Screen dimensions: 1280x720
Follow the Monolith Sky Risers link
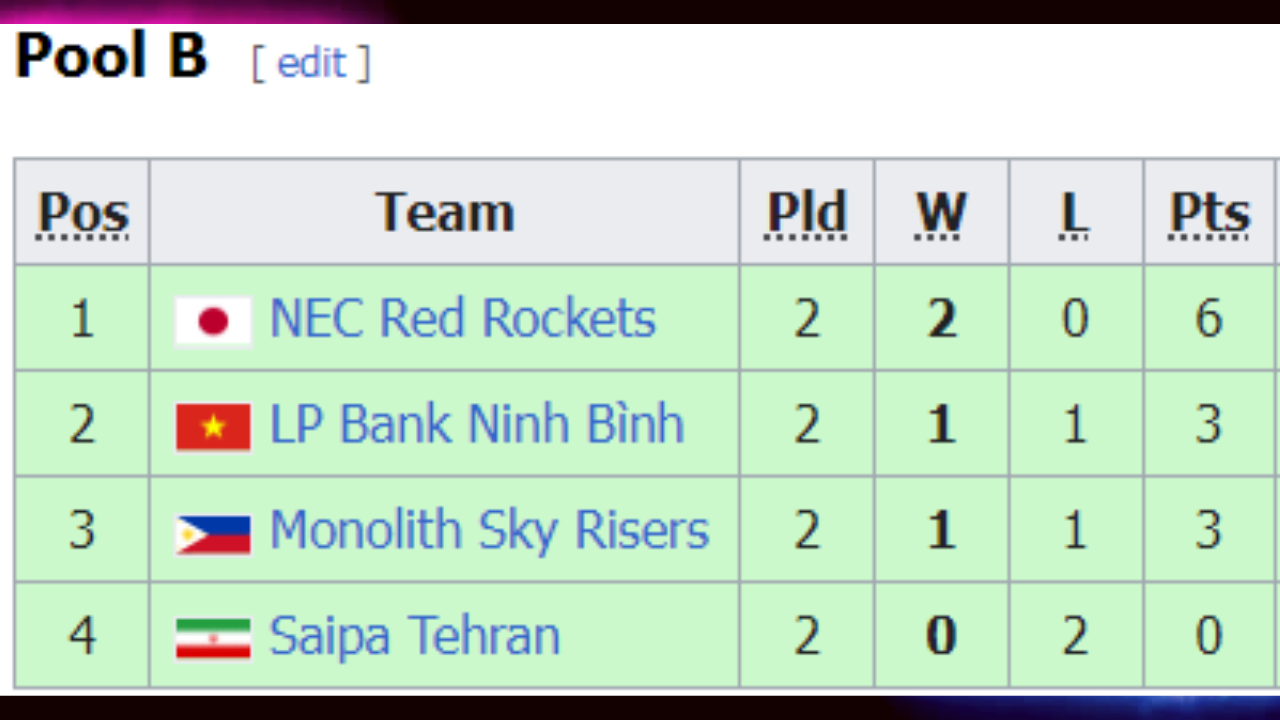pyautogui.click(x=489, y=530)
